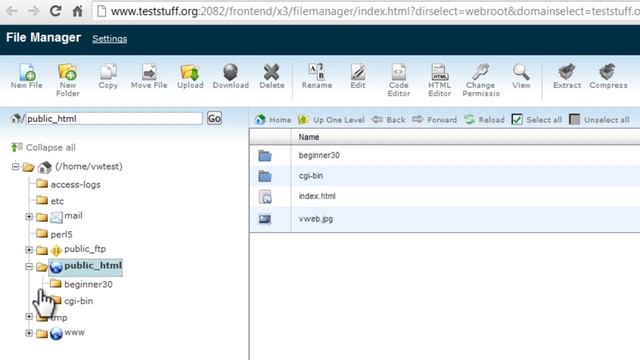Select public_html in folder tree
The image size is (640, 360).
[93, 266]
